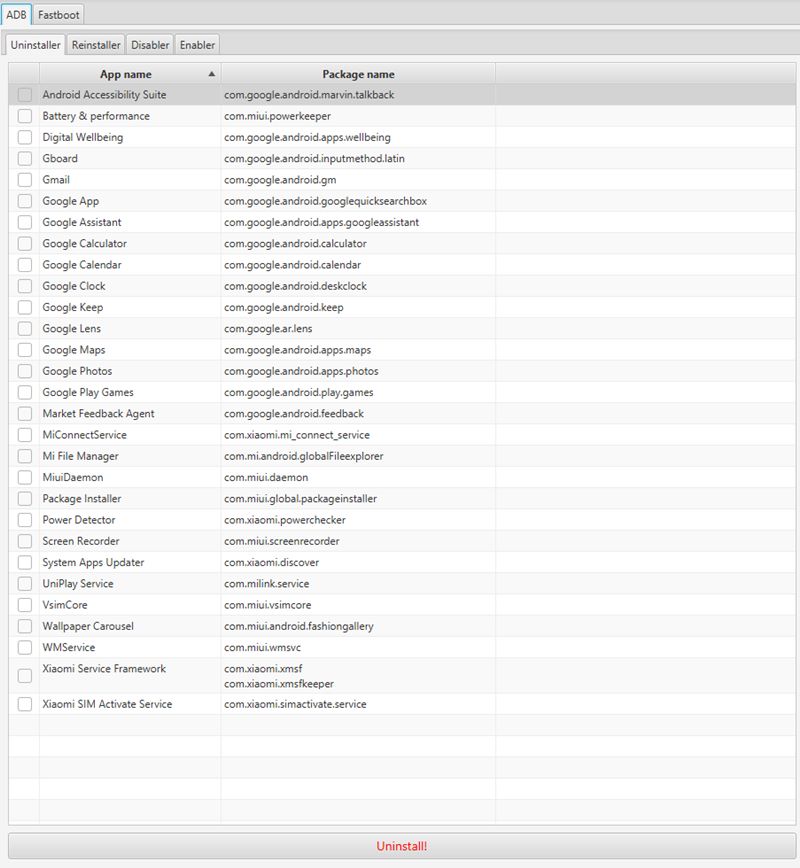Click the com.google.android.apps.wellbeing package text
800x868 pixels.
click(307, 137)
